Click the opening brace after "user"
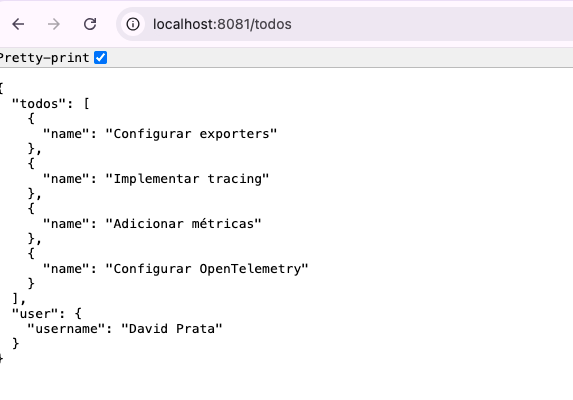This screenshot has height=400, width=573. tap(78, 314)
